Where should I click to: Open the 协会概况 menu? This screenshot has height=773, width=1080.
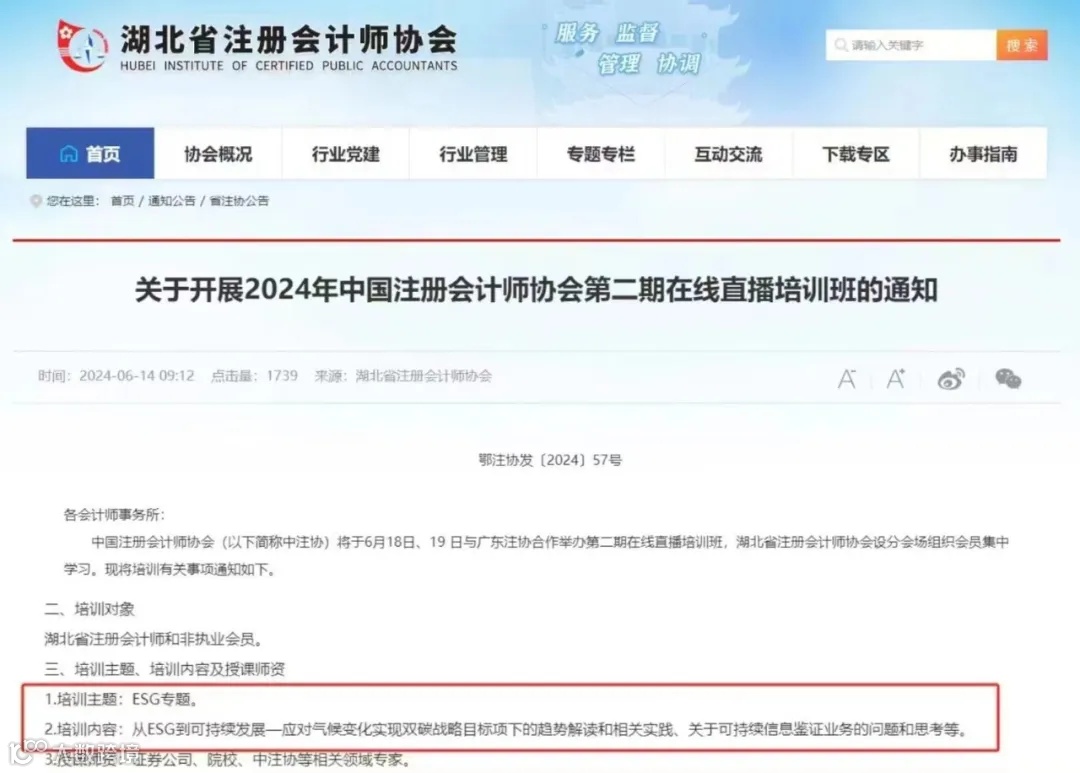click(x=218, y=153)
